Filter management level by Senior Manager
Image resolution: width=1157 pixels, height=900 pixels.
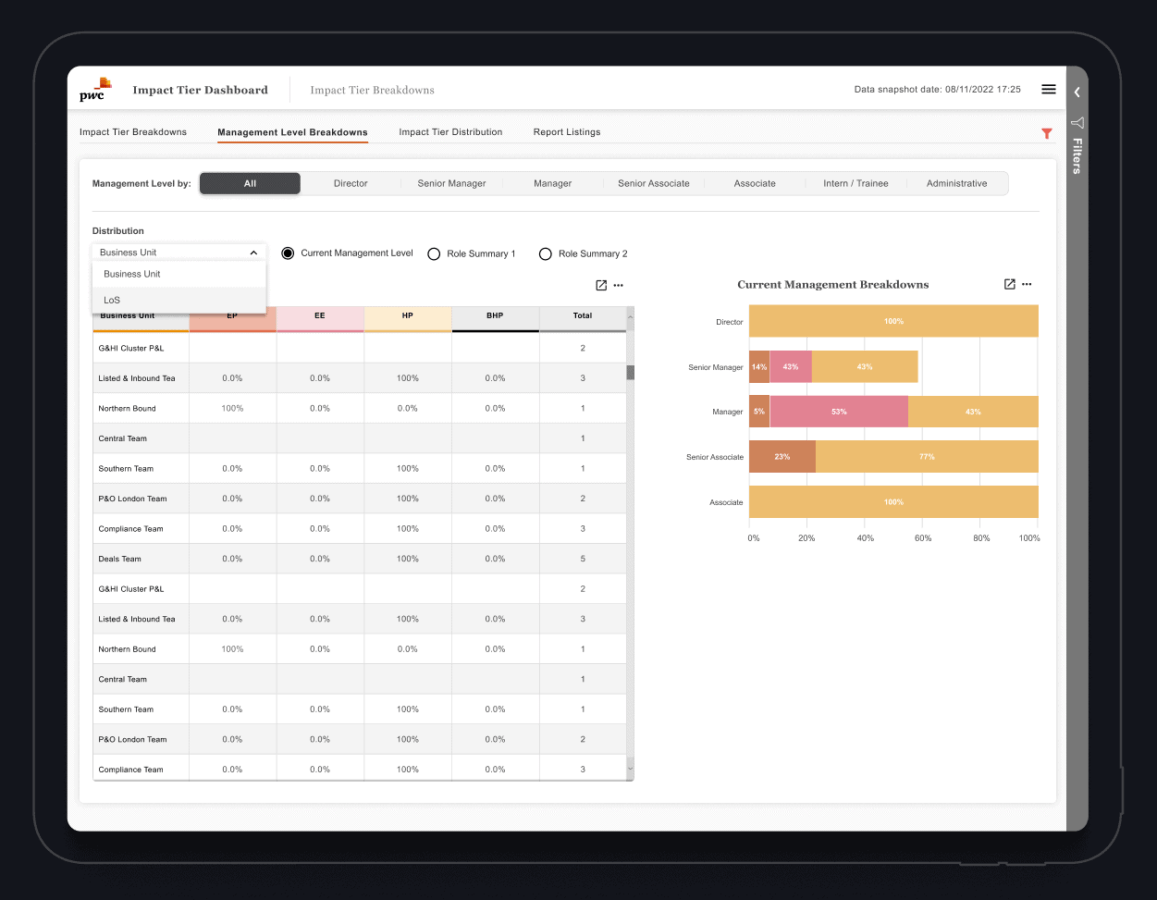451,184
